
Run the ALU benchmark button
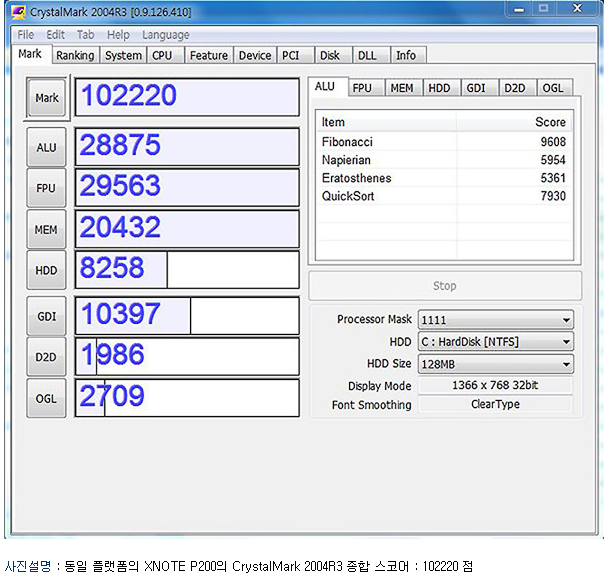coord(46,148)
